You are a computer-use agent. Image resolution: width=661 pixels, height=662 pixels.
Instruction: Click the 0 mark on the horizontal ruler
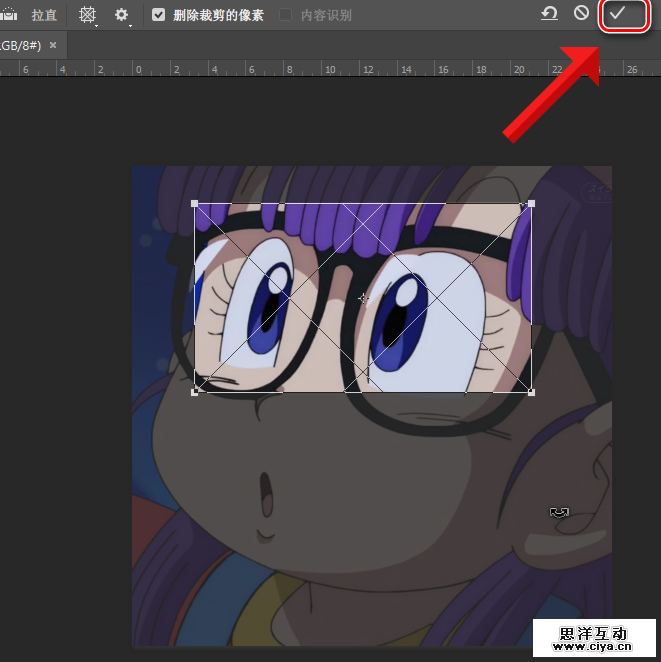click(x=138, y=70)
